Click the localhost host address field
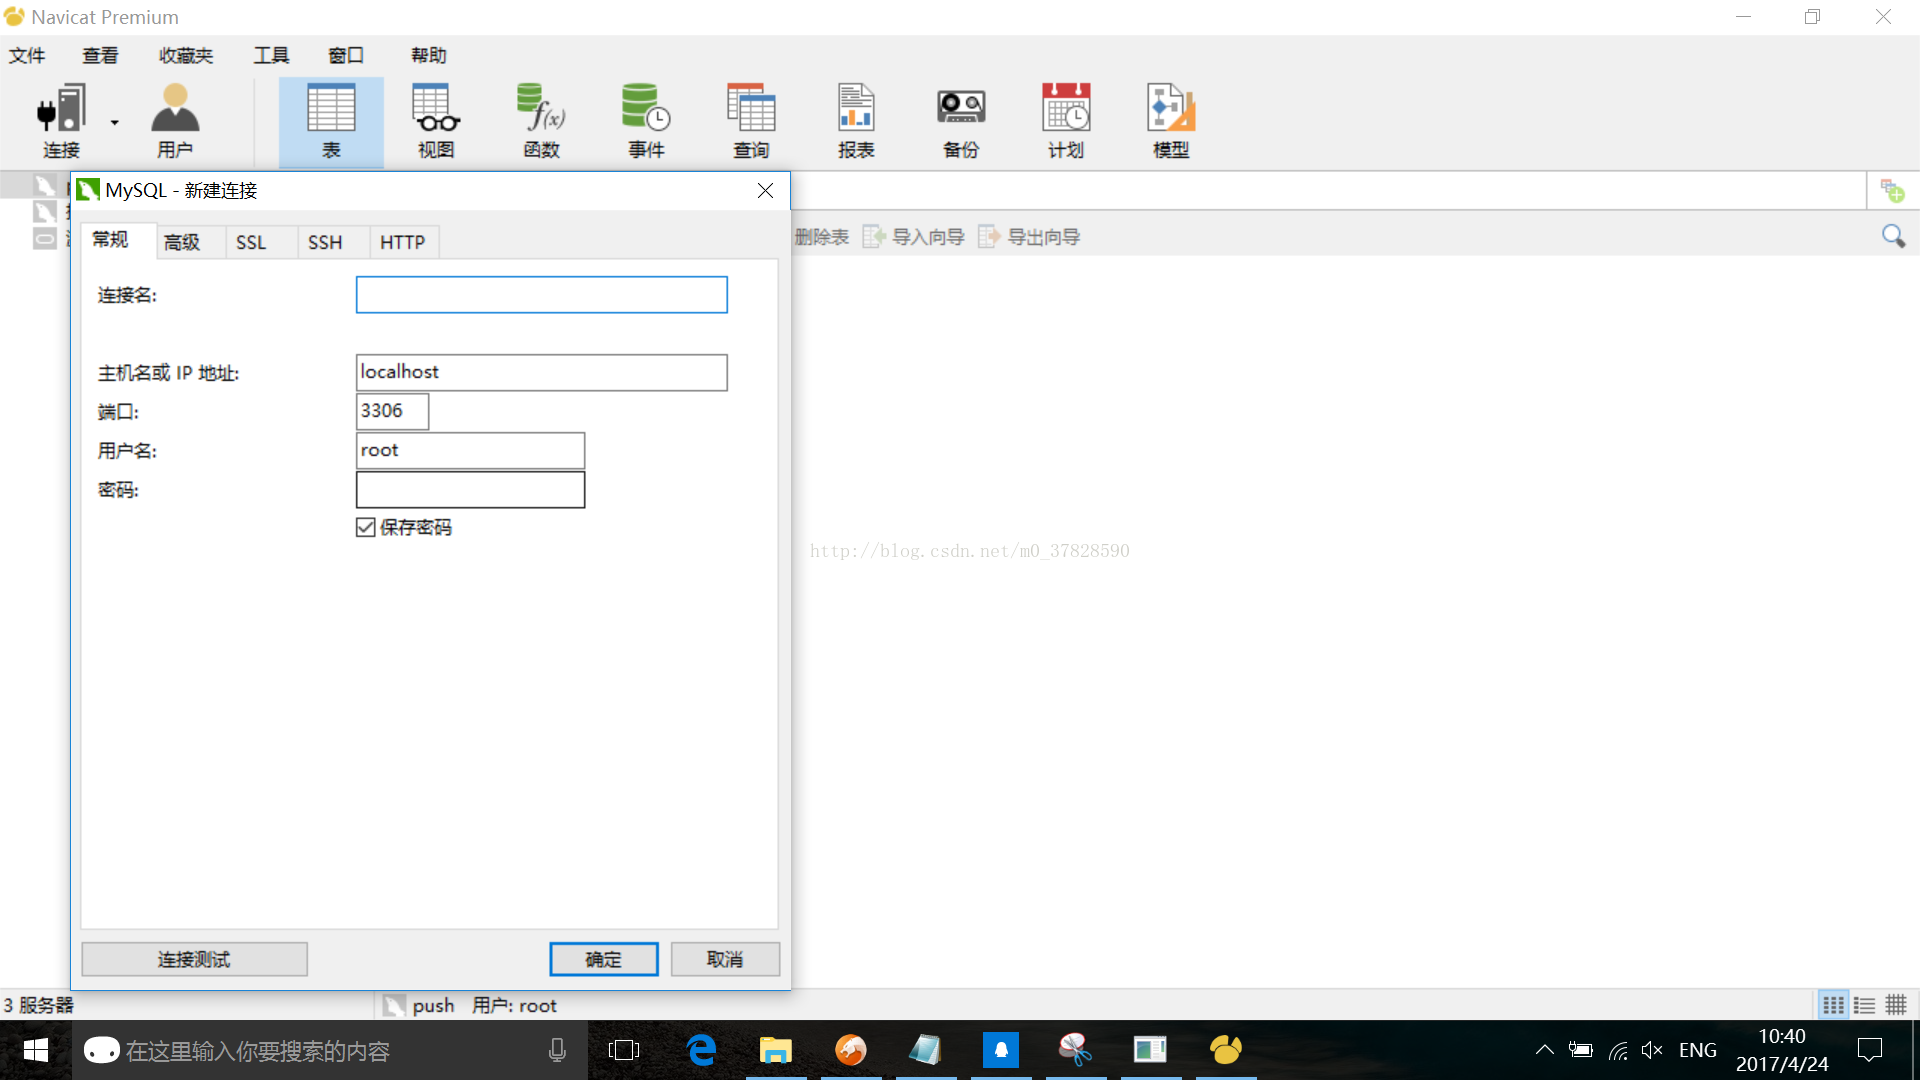This screenshot has height=1080, width=1920. (x=541, y=372)
